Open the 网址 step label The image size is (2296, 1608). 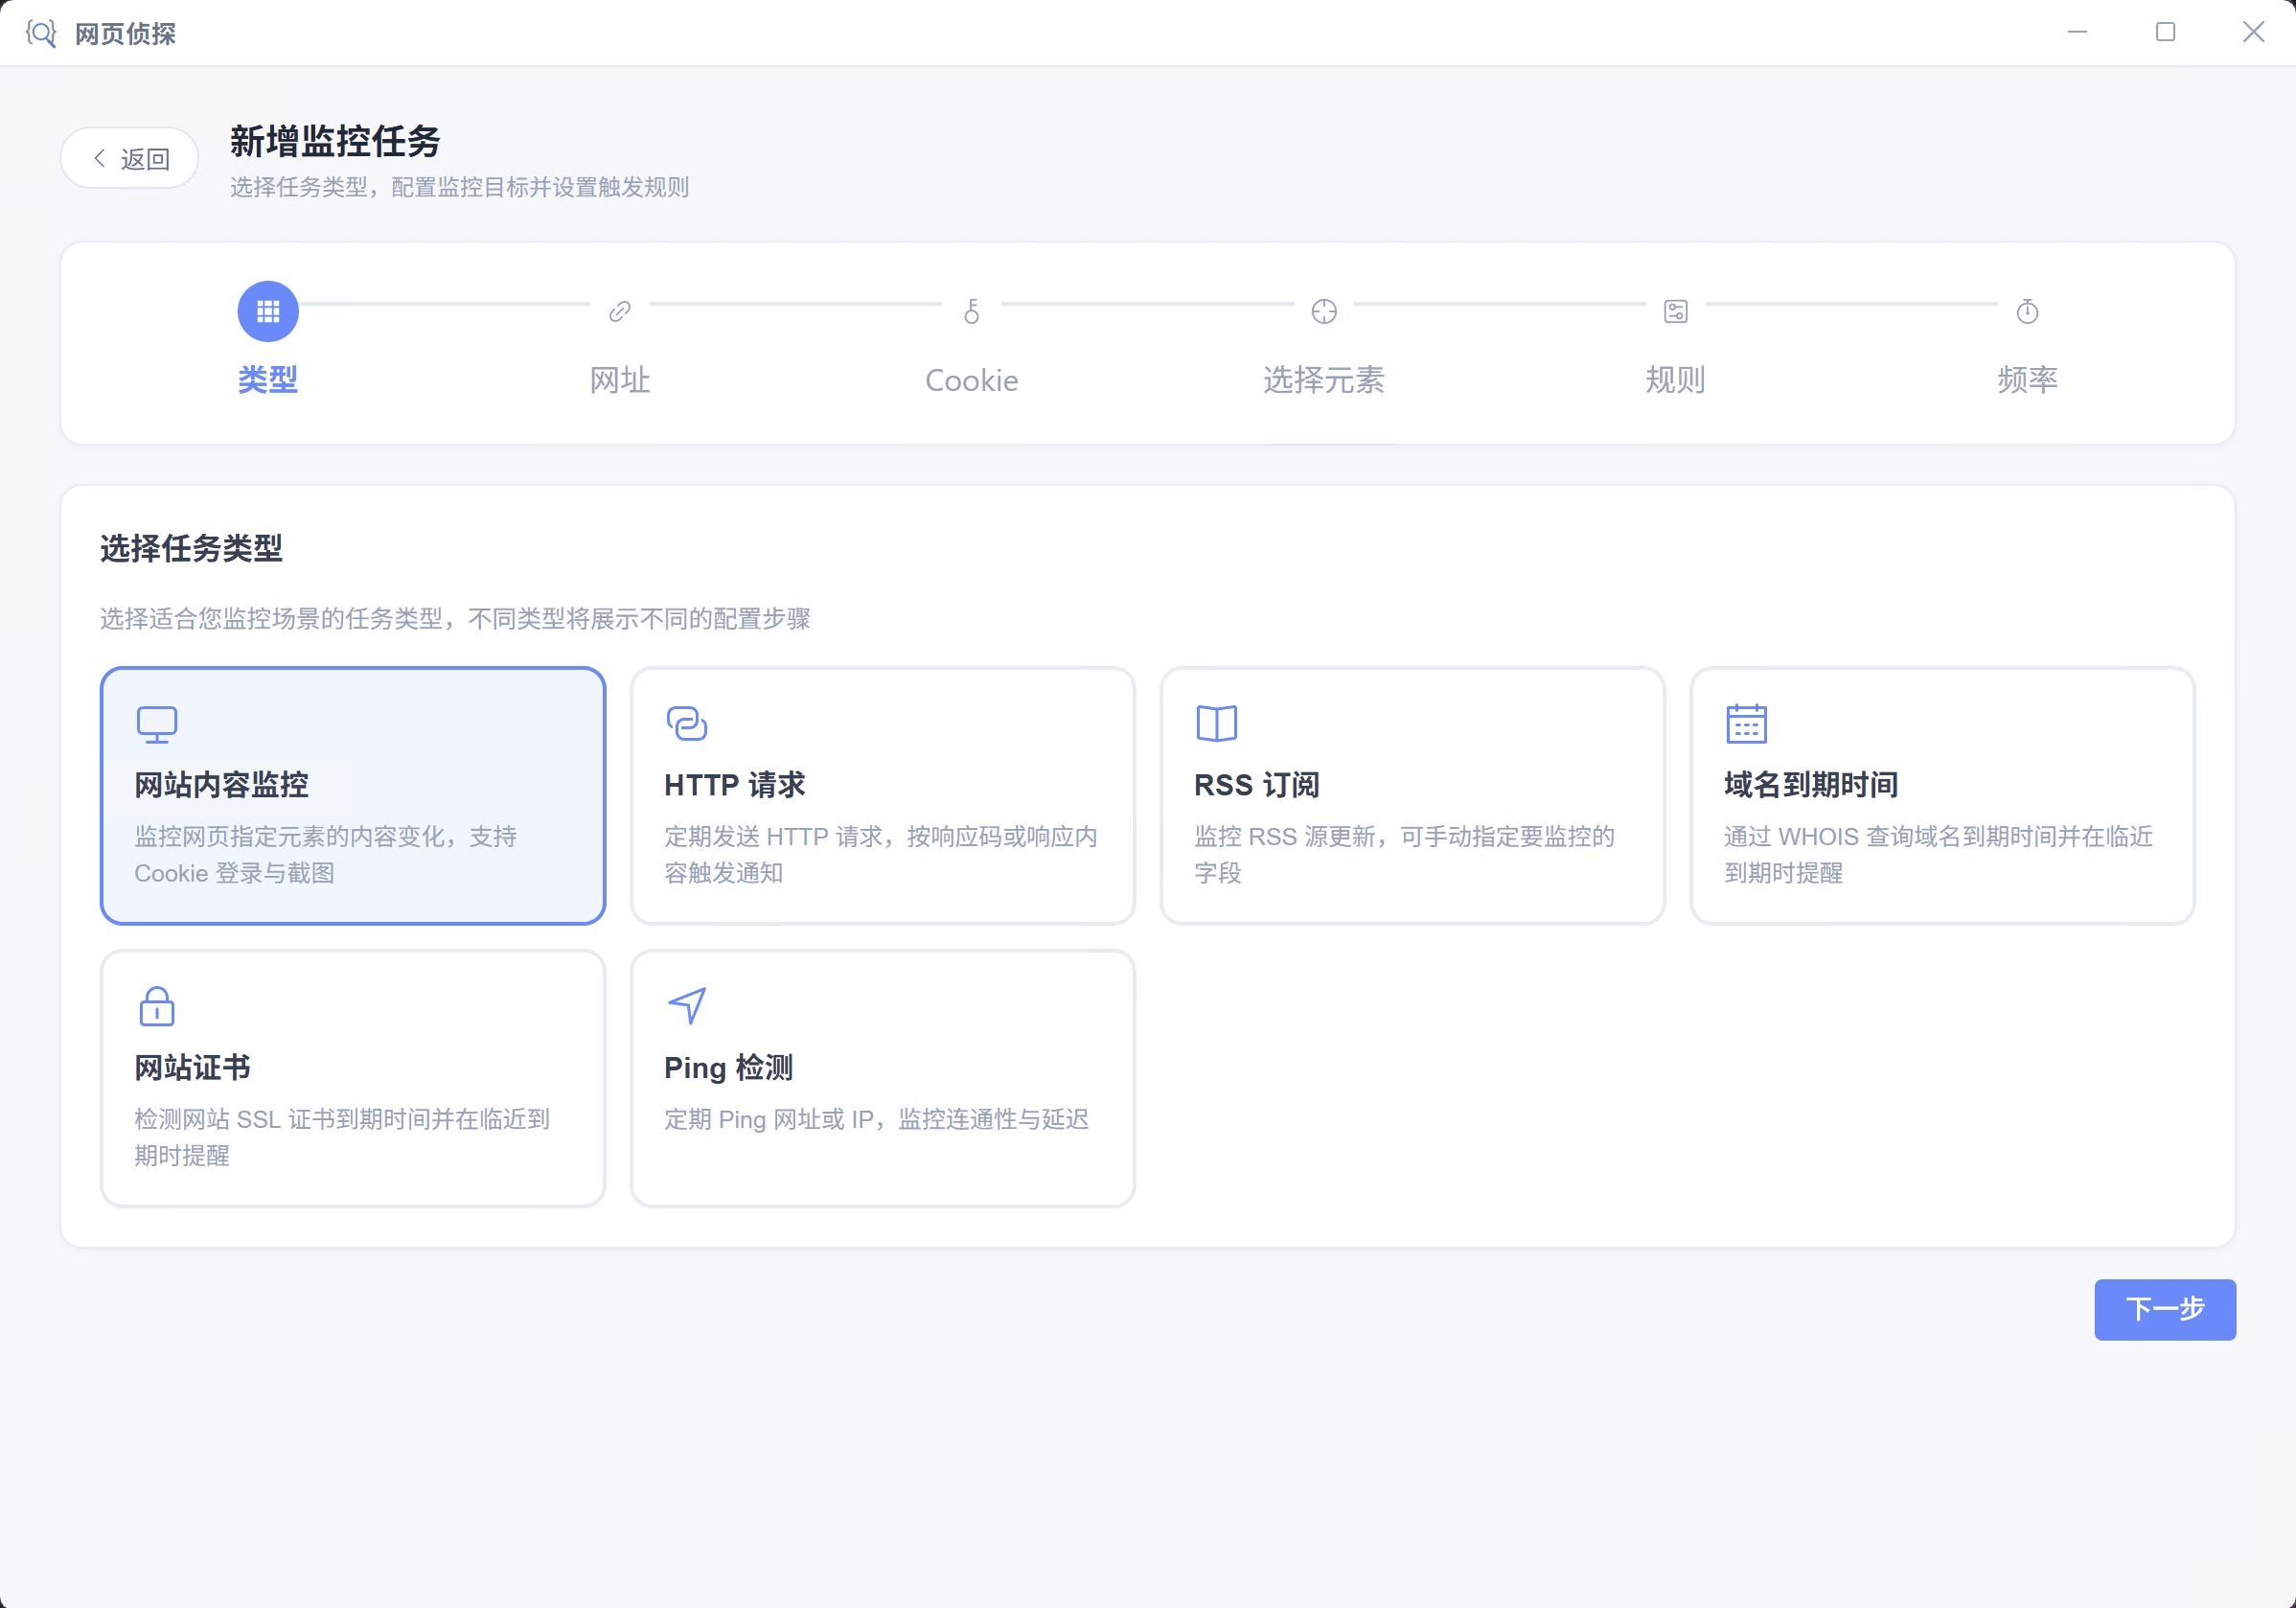point(620,380)
